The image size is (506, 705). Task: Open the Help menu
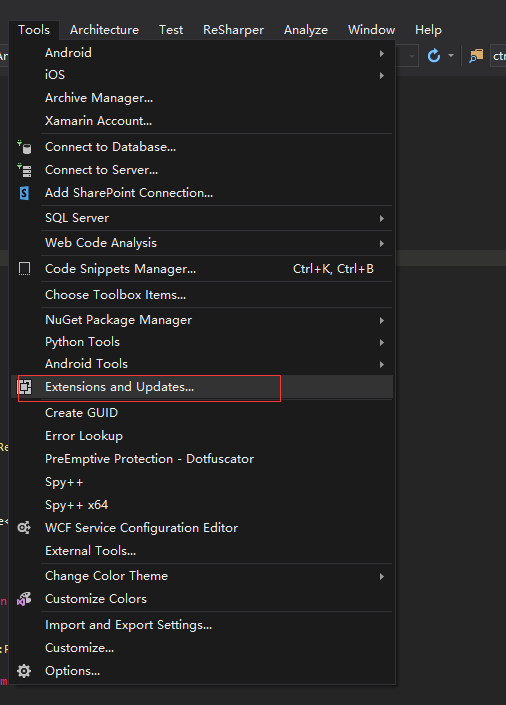(x=428, y=30)
